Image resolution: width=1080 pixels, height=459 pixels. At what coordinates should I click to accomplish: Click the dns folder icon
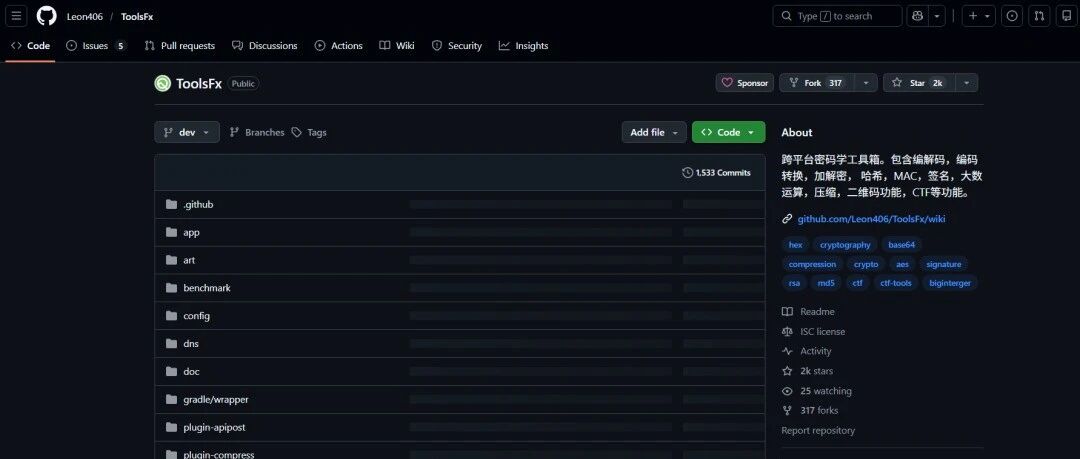pyautogui.click(x=172, y=343)
